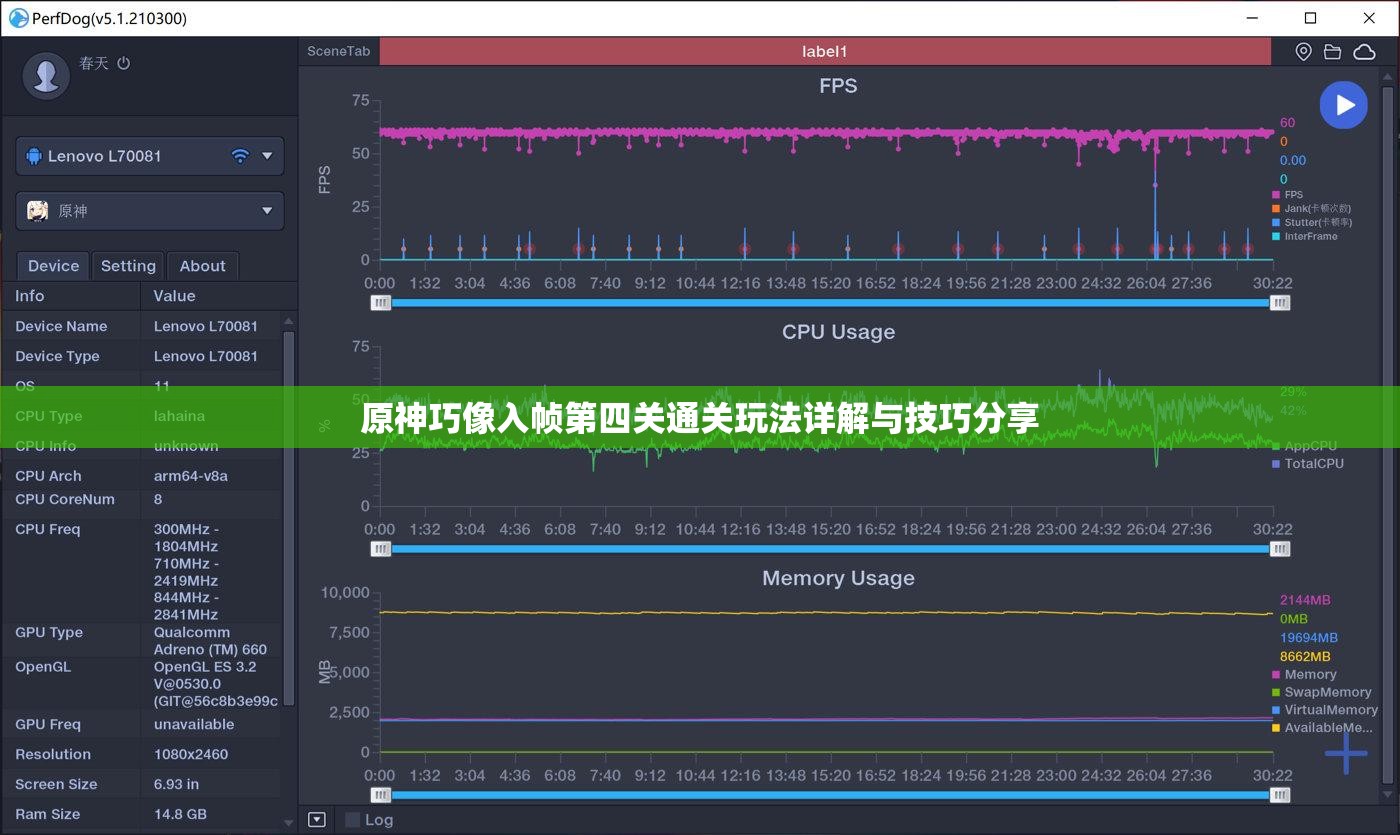Click Memory Usage chart left range handle
The image size is (1400, 835).
coord(380,795)
